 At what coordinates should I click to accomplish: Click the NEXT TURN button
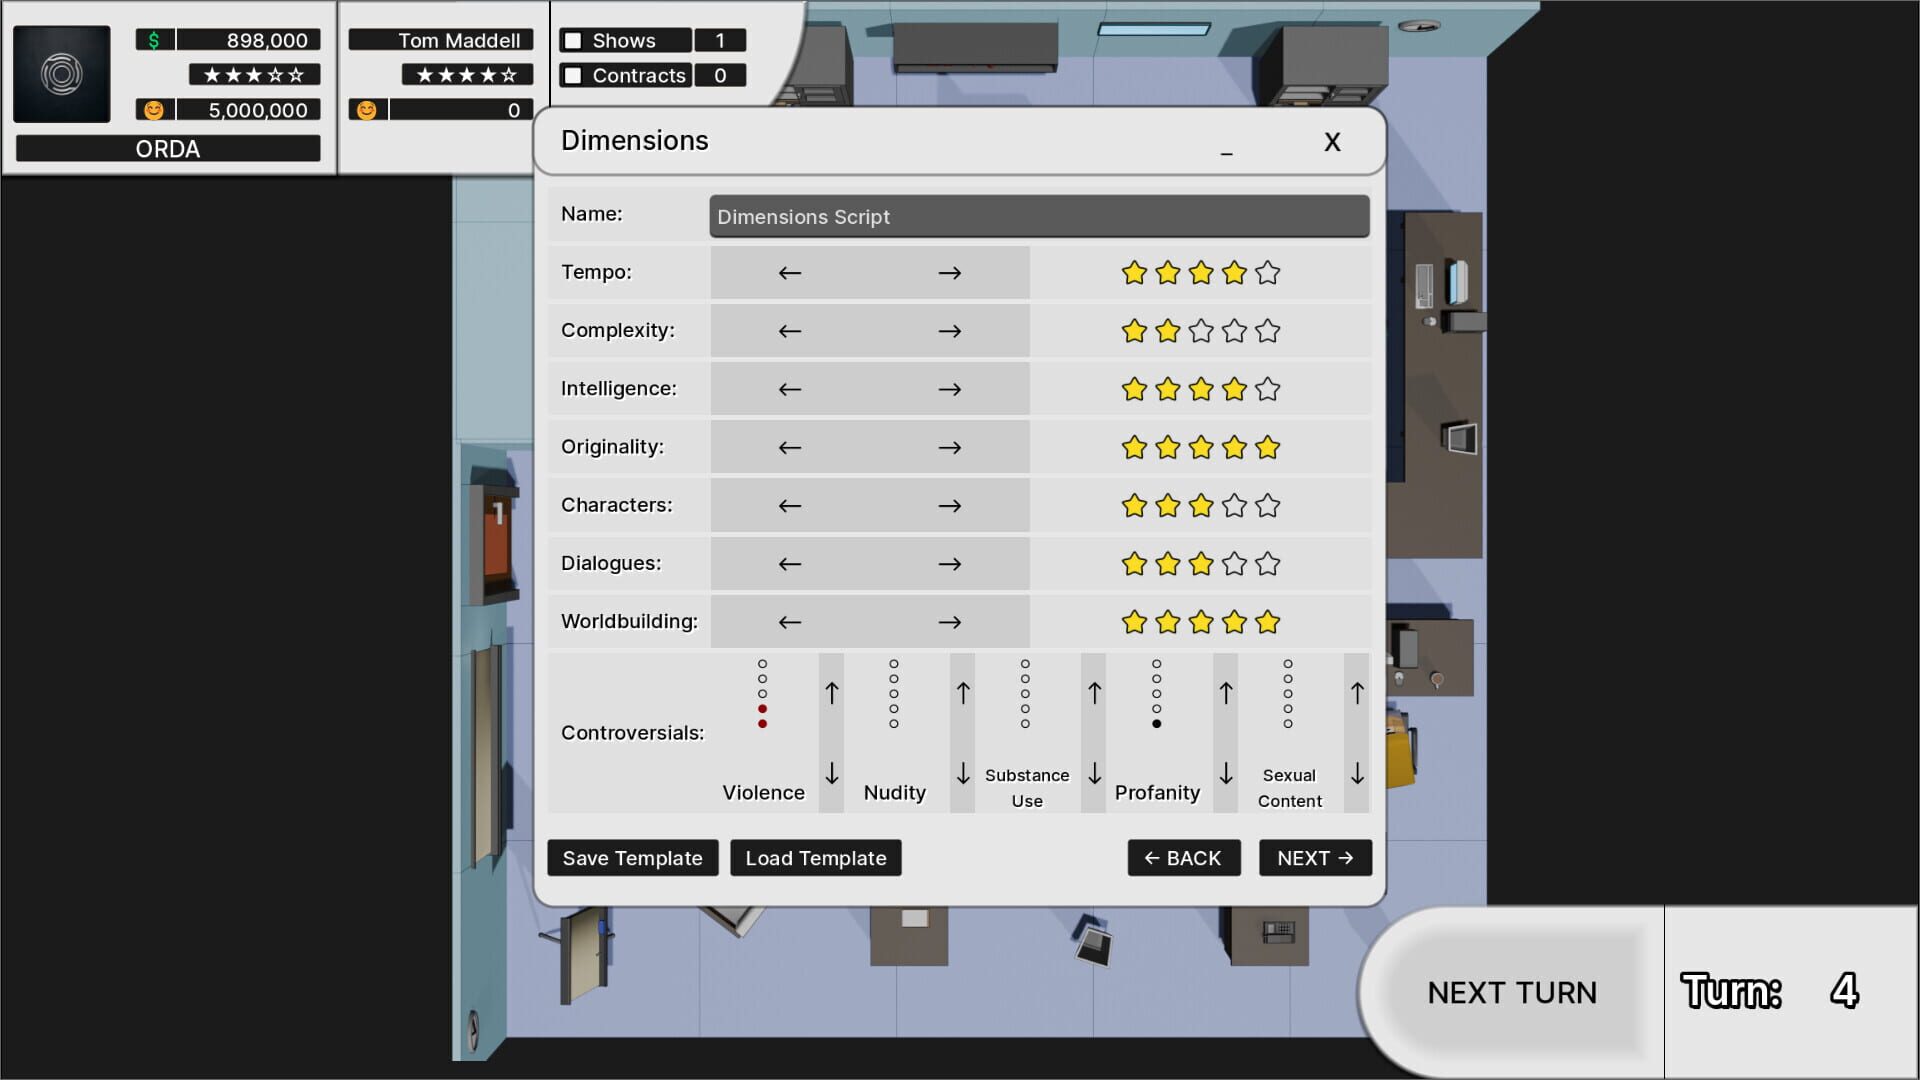click(x=1512, y=992)
